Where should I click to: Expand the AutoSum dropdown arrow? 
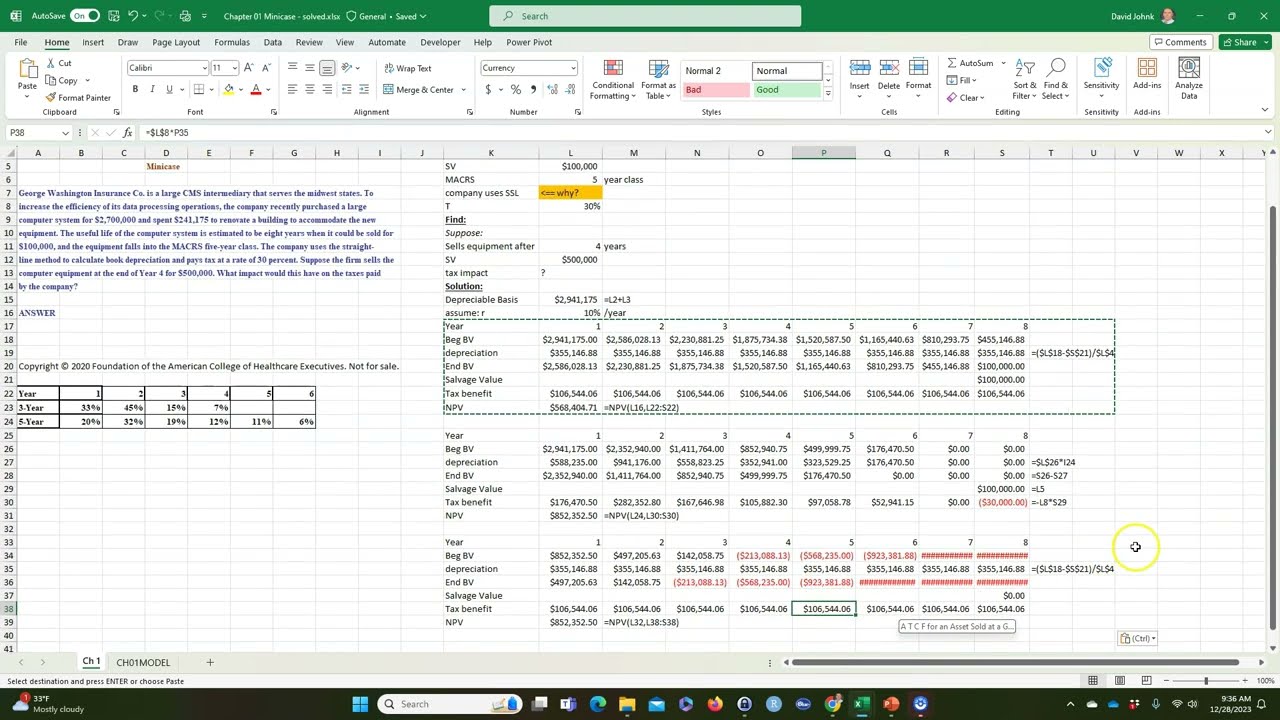[1003, 63]
